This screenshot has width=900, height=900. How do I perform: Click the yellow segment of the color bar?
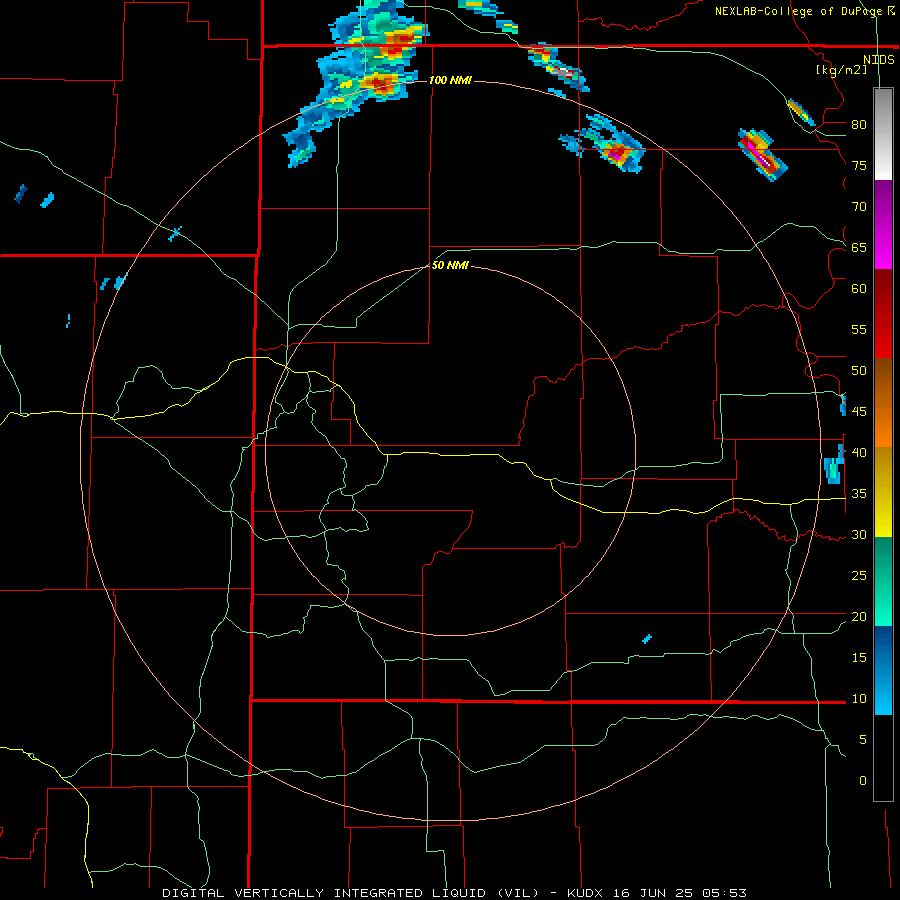point(883,492)
